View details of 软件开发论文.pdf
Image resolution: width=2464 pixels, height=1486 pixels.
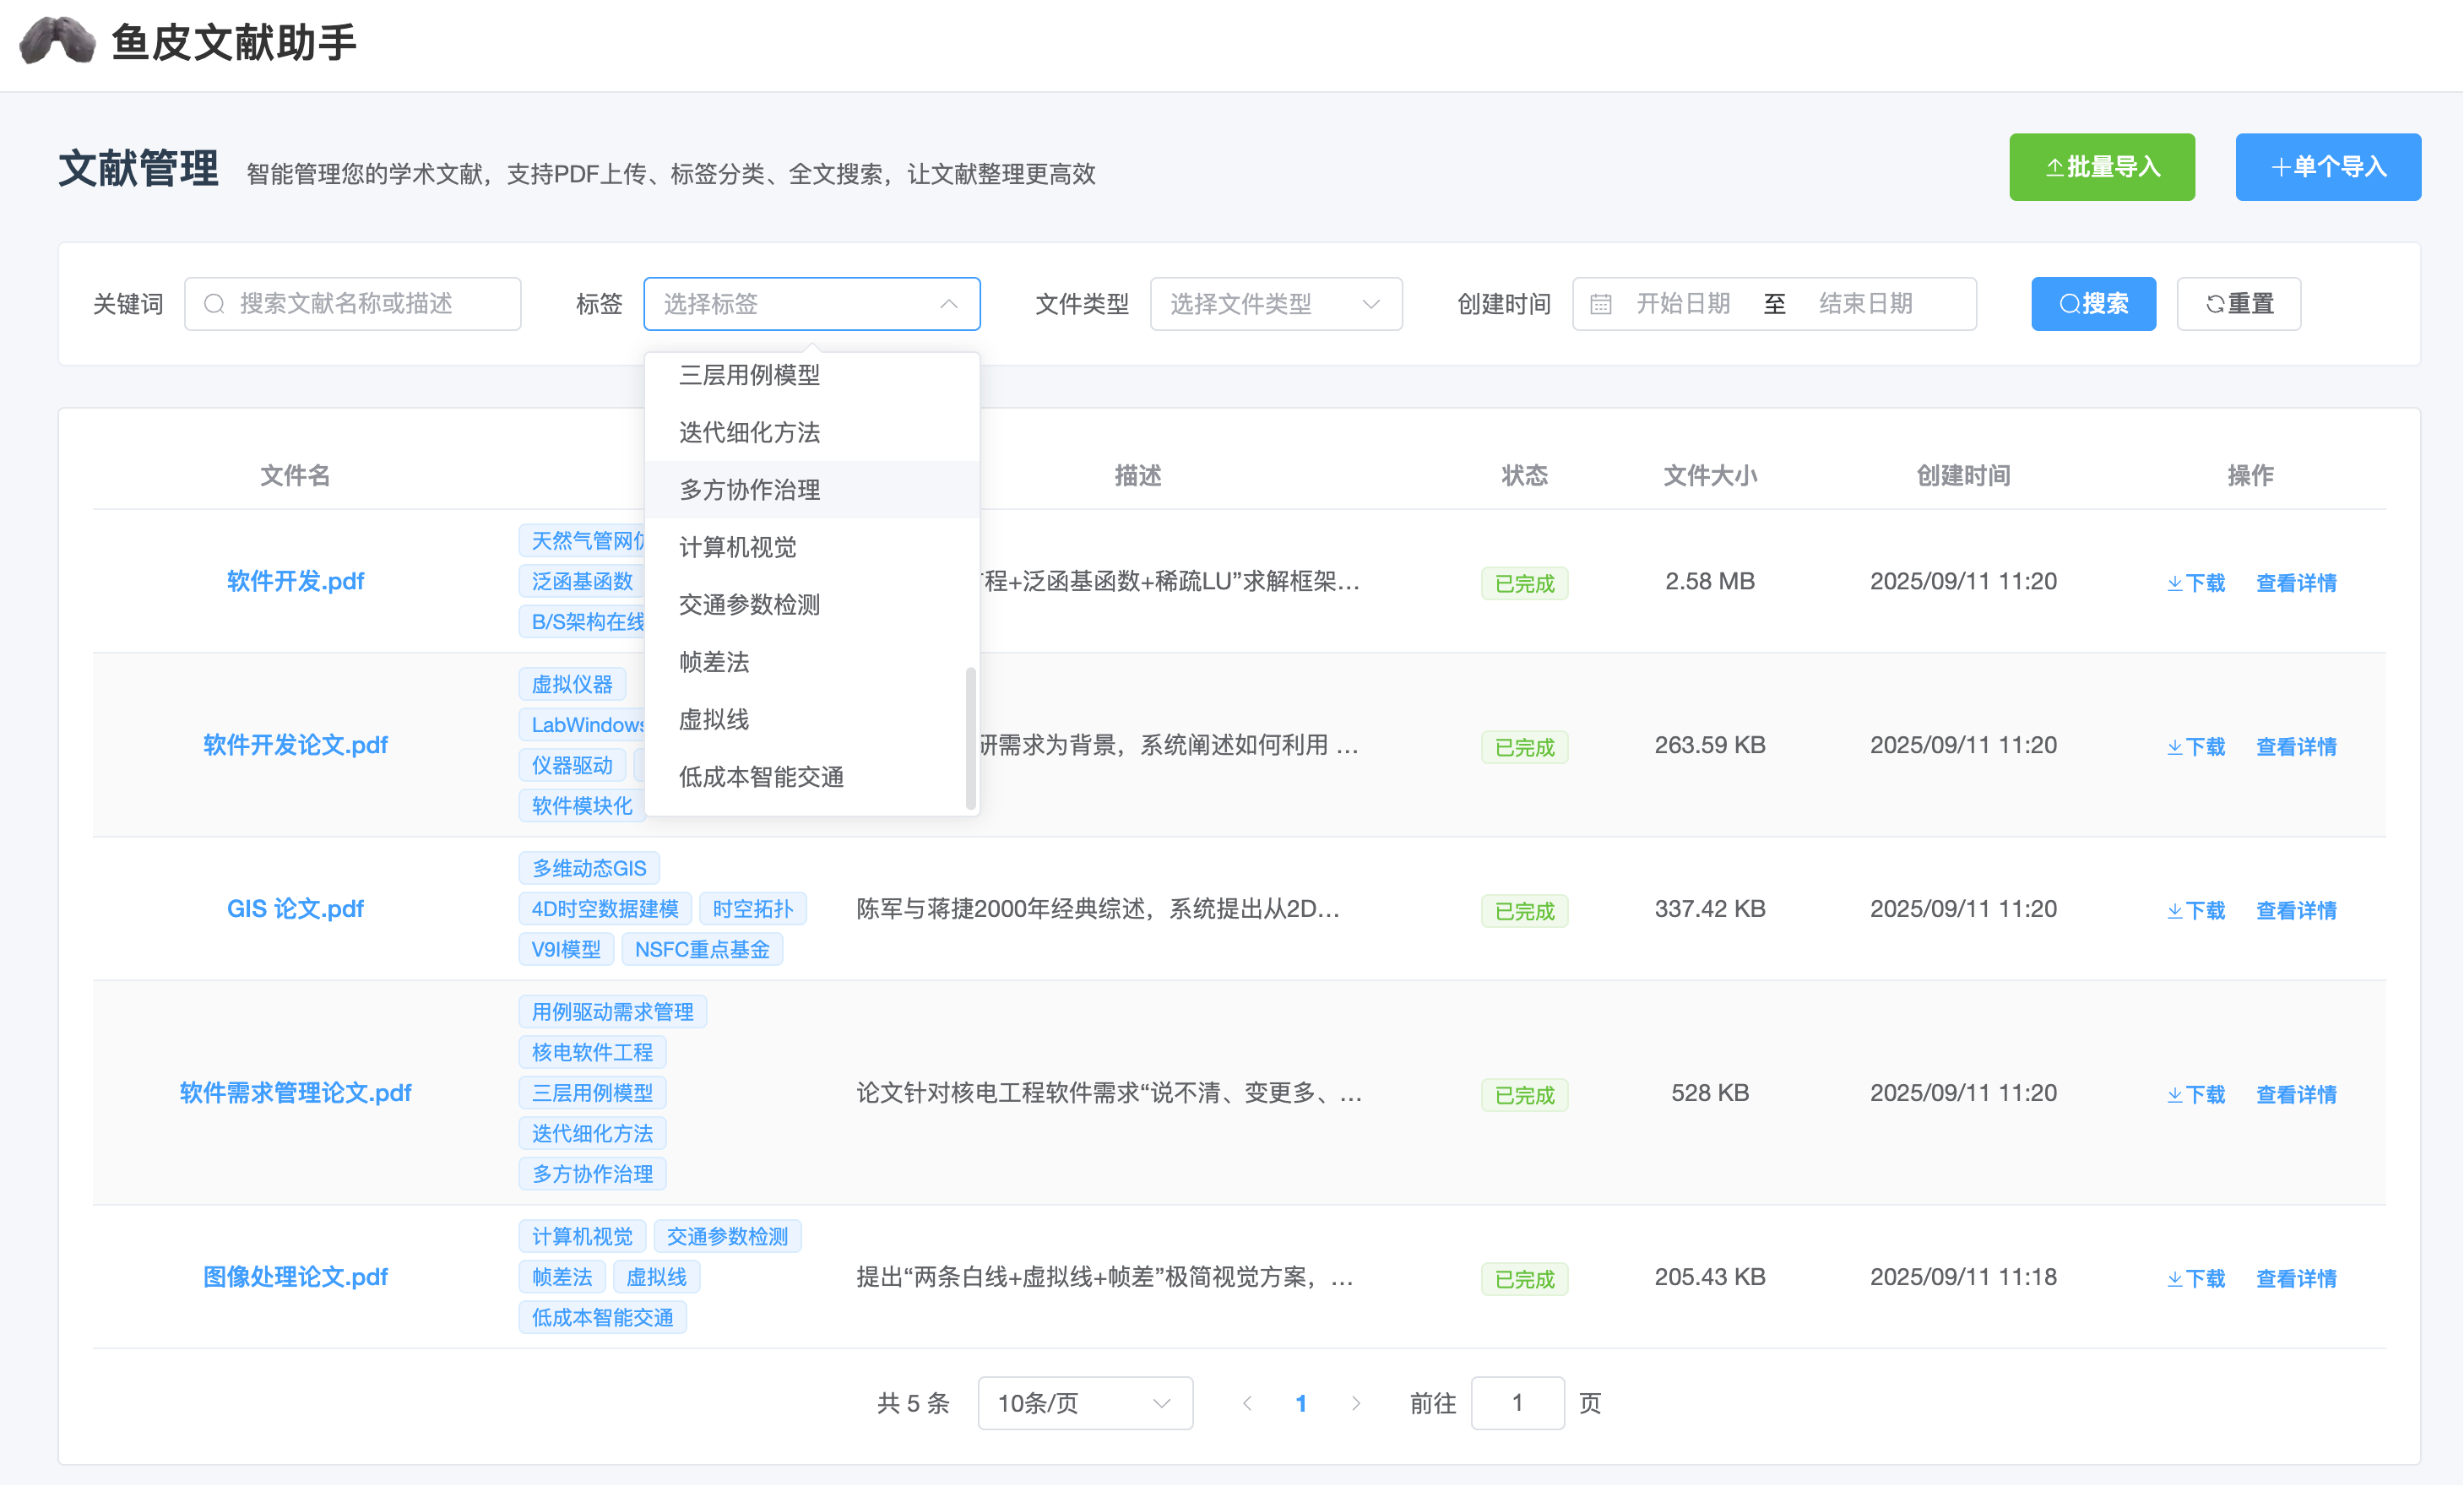click(2296, 746)
